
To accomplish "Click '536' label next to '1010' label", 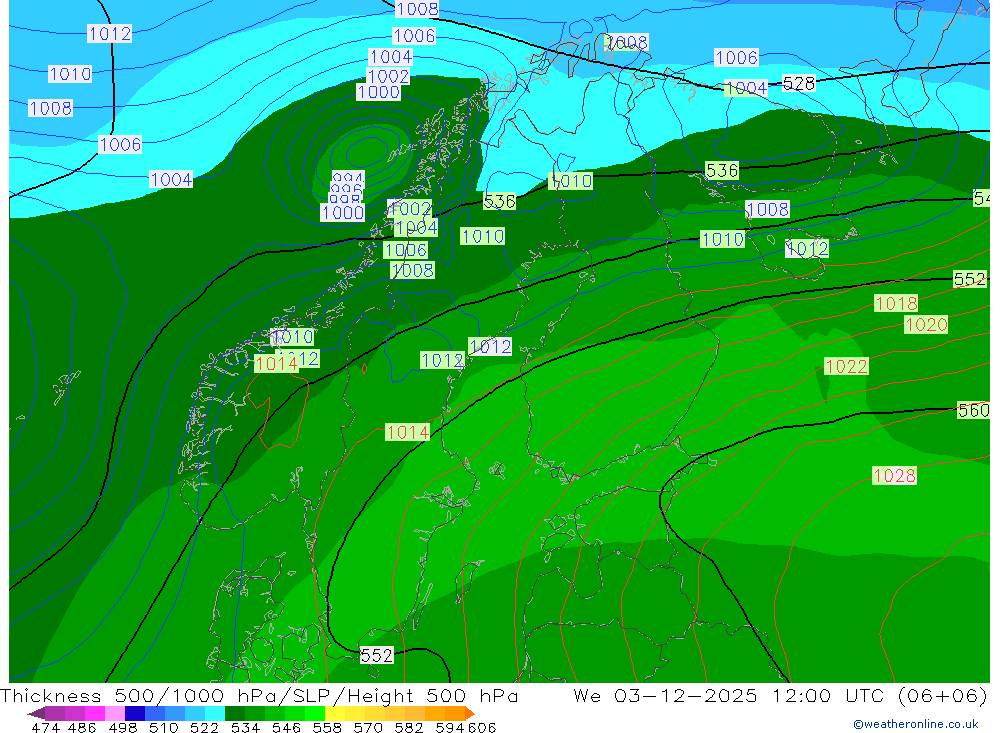I will 499,202.
